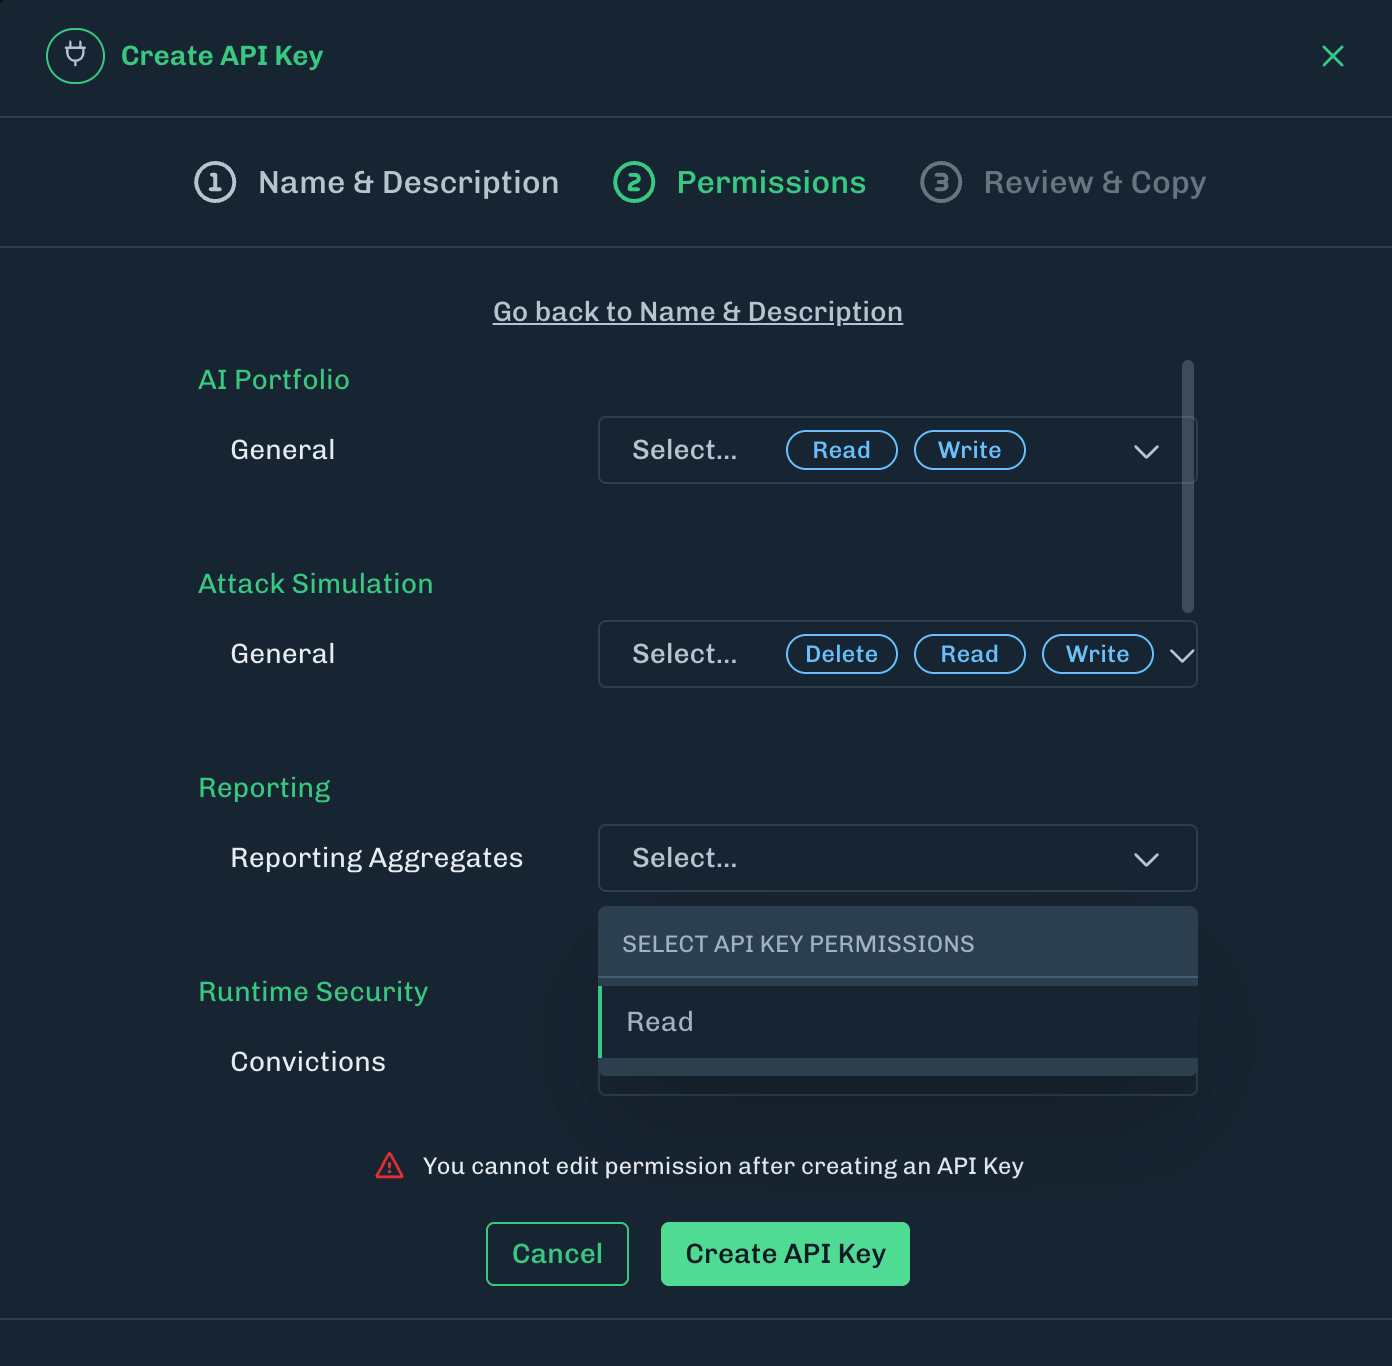The image size is (1392, 1366).
Task: Click the red warning triangle icon
Action: (x=389, y=1166)
